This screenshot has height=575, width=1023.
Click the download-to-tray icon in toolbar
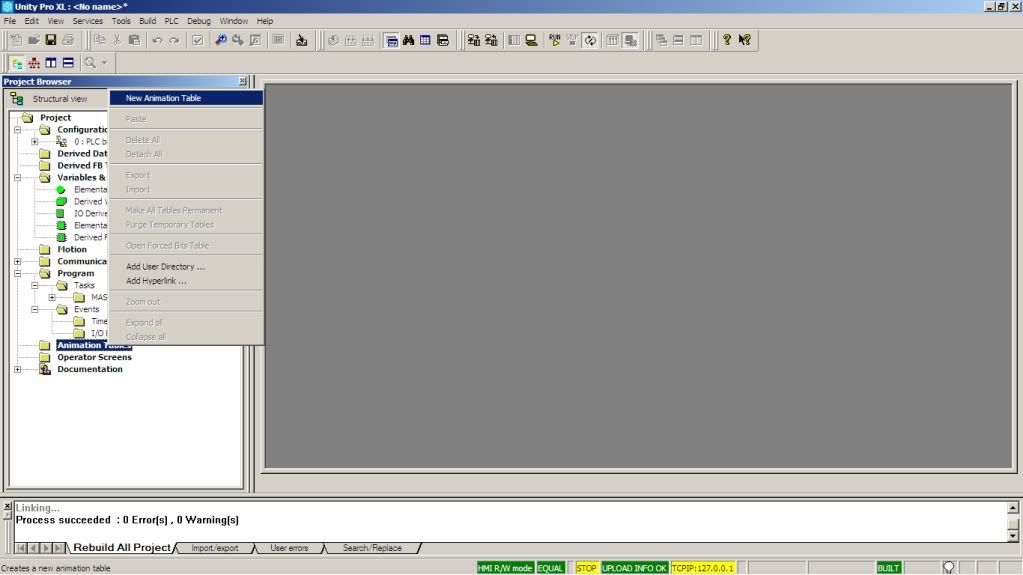click(301, 40)
